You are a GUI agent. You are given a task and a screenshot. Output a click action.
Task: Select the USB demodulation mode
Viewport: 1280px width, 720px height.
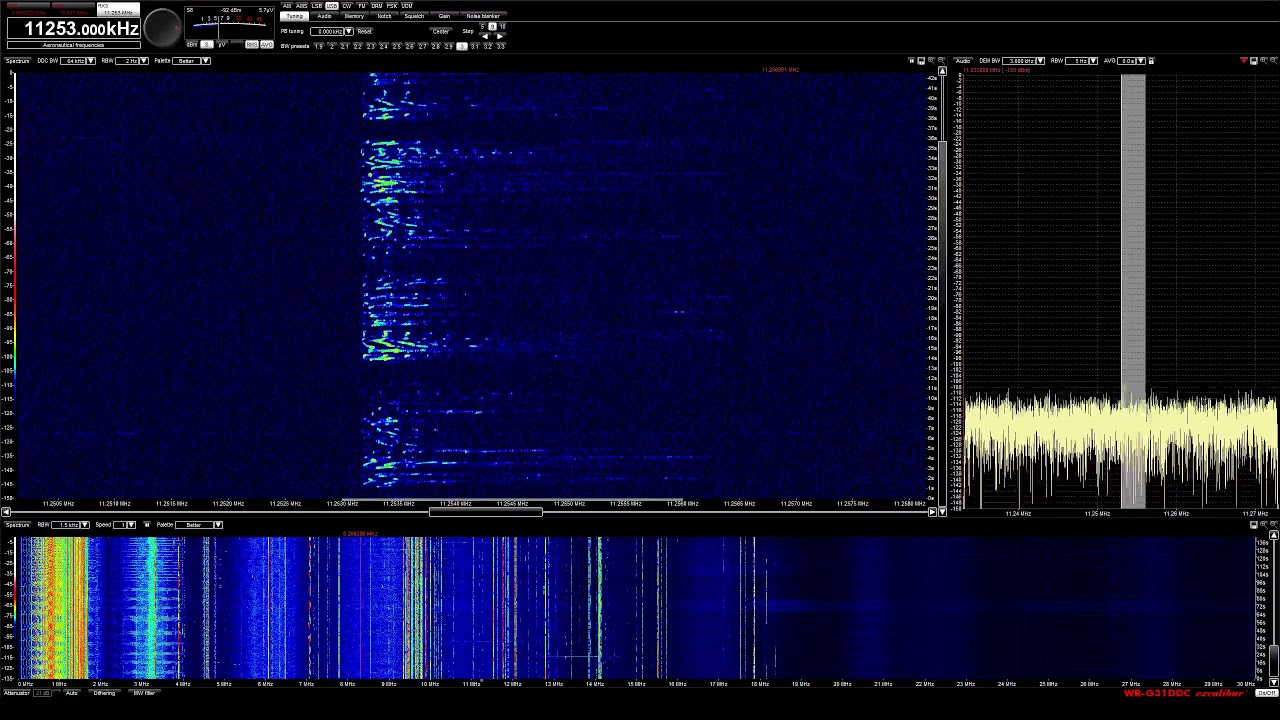coord(332,6)
